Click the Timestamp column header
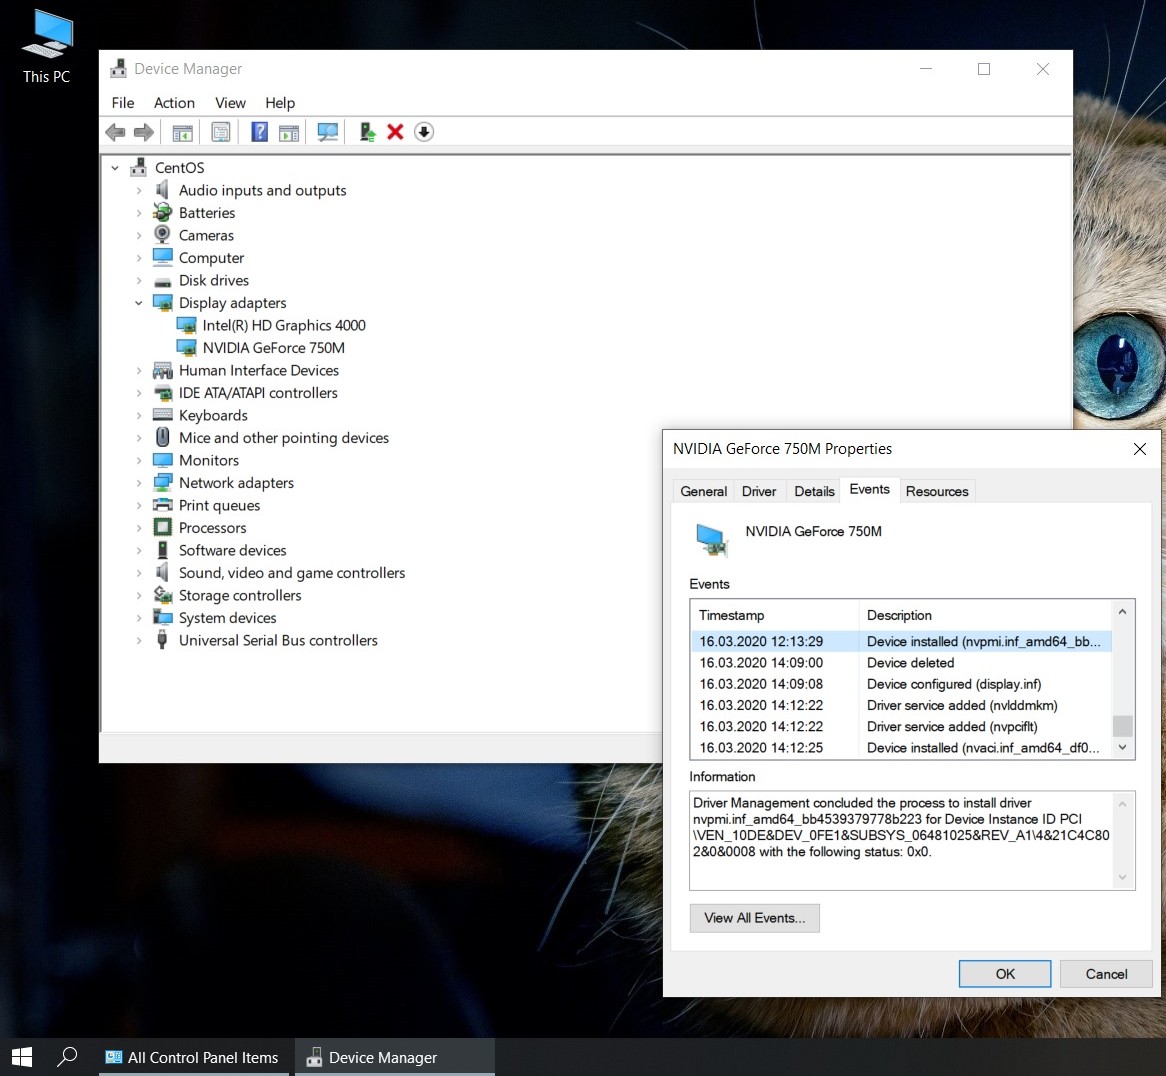This screenshot has height=1076, width=1166. pos(775,615)
